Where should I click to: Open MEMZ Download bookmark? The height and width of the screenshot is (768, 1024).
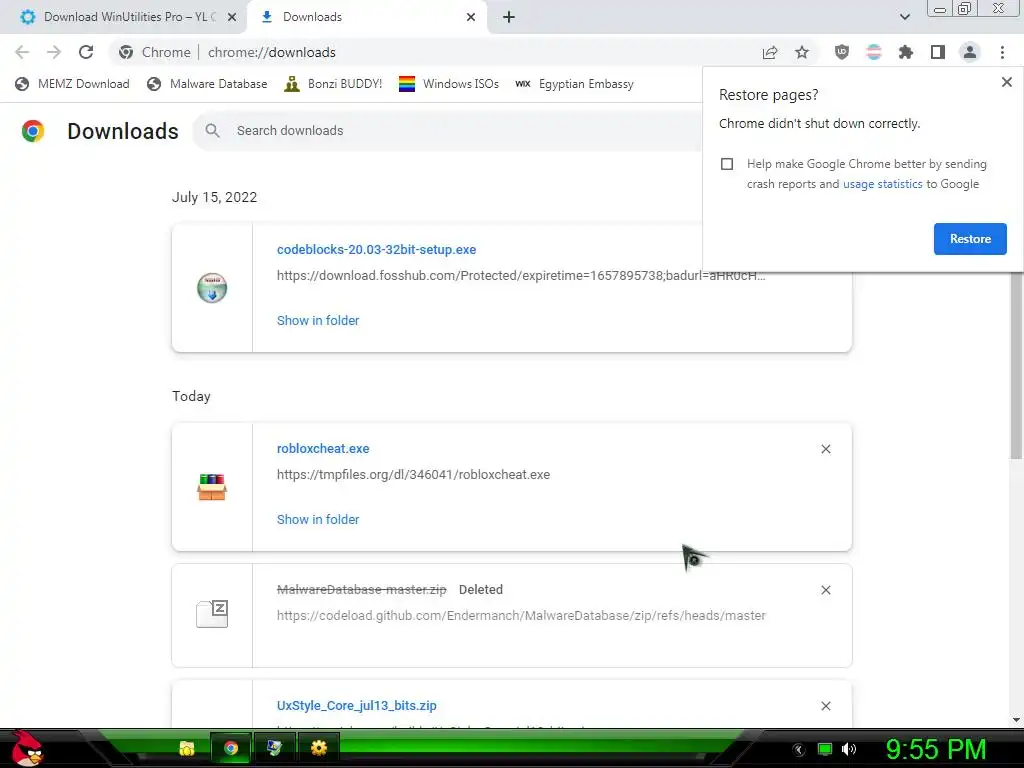[x=72, y=84]
